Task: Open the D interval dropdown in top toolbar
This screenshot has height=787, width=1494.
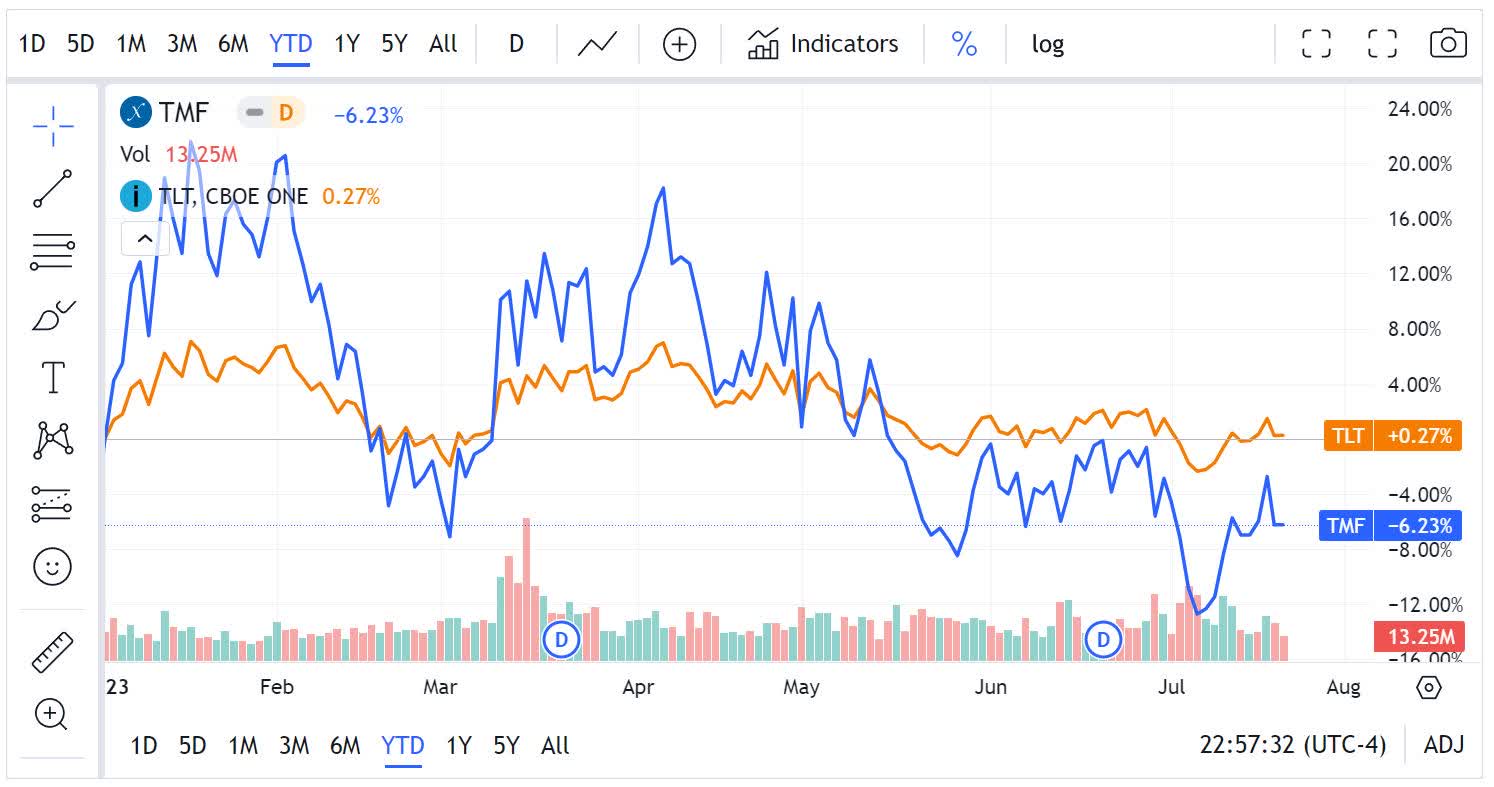Action: tap(516, 44)
